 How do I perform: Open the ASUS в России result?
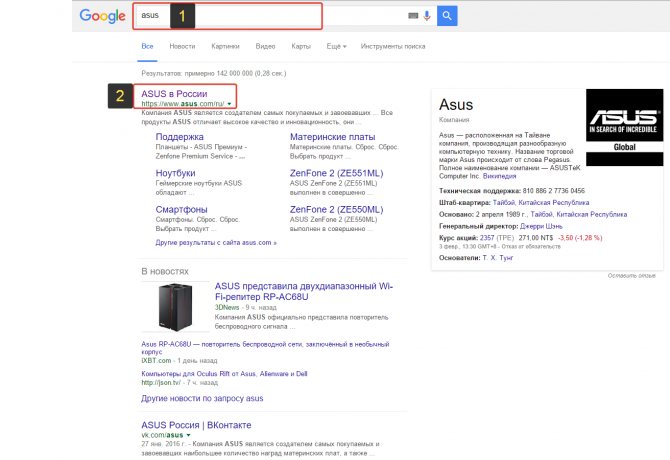click(174, 94)
